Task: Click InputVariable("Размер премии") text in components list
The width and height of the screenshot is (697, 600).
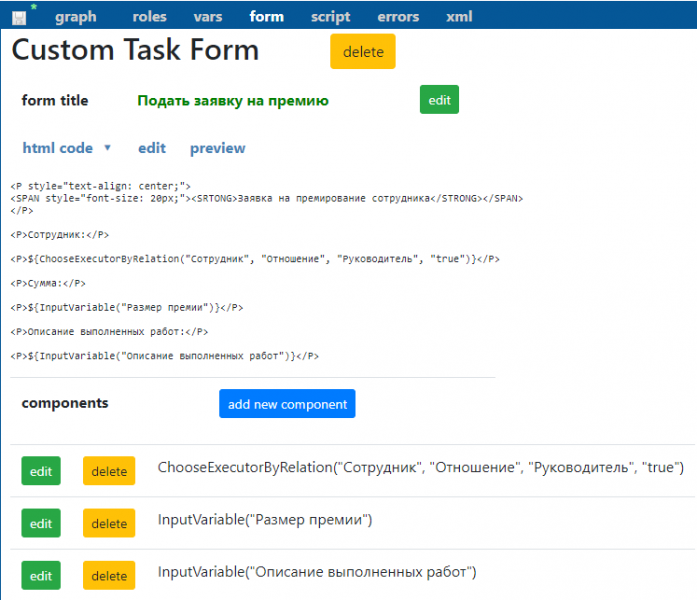Action: coord(265,520)
